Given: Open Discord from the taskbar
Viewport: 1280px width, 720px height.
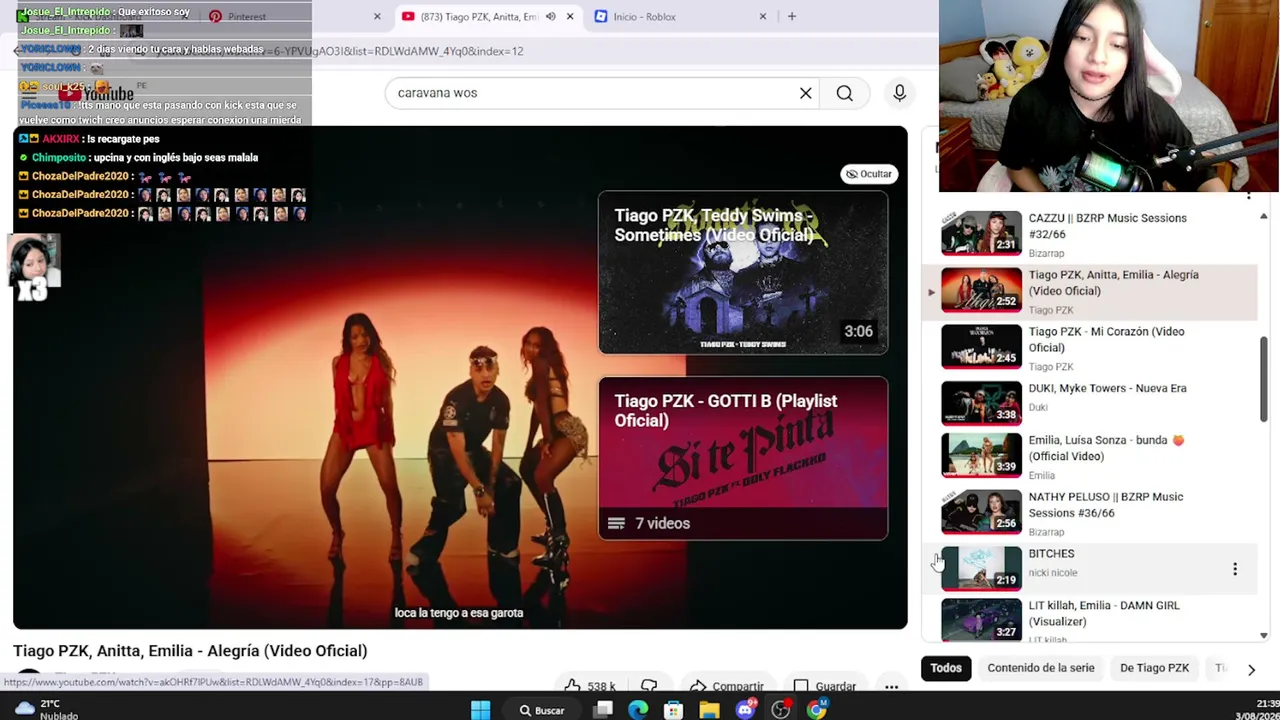Looking at the screenshot, I should point(745,710).
